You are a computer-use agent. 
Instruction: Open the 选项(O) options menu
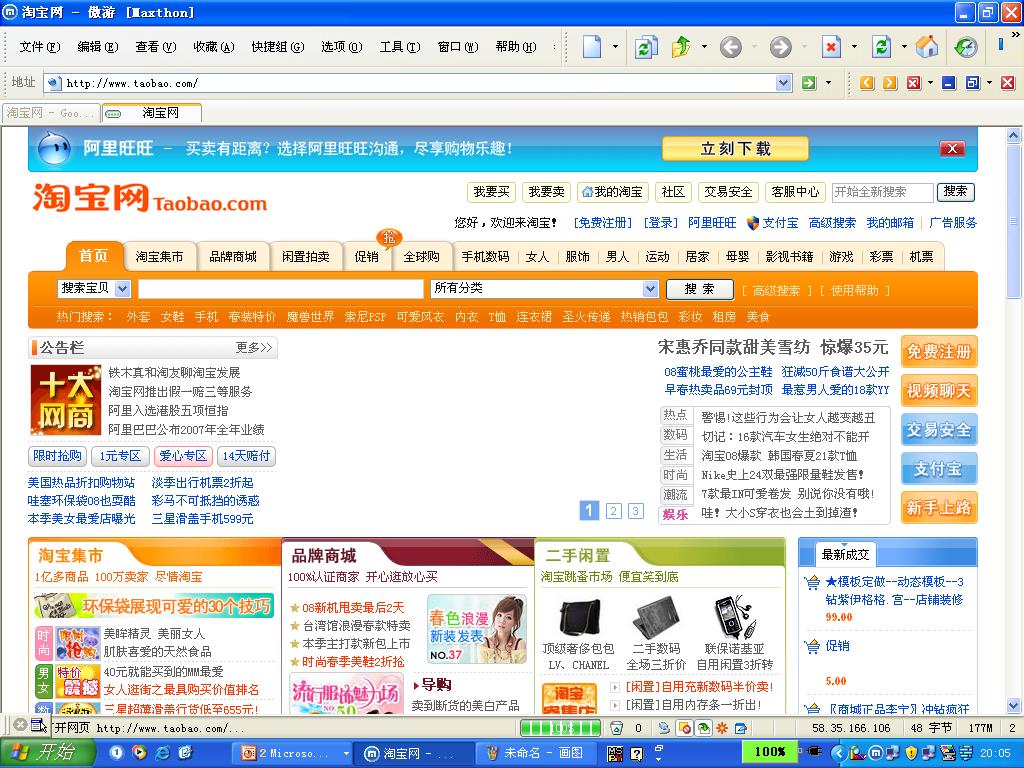click(x=342, y=47)
